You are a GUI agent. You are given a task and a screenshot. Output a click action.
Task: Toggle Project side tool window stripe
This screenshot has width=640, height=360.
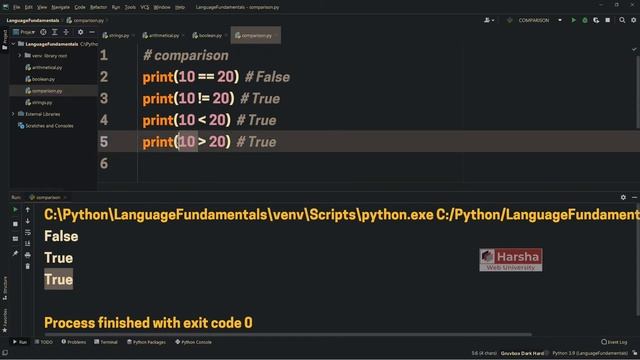click(x=4, y=40)
